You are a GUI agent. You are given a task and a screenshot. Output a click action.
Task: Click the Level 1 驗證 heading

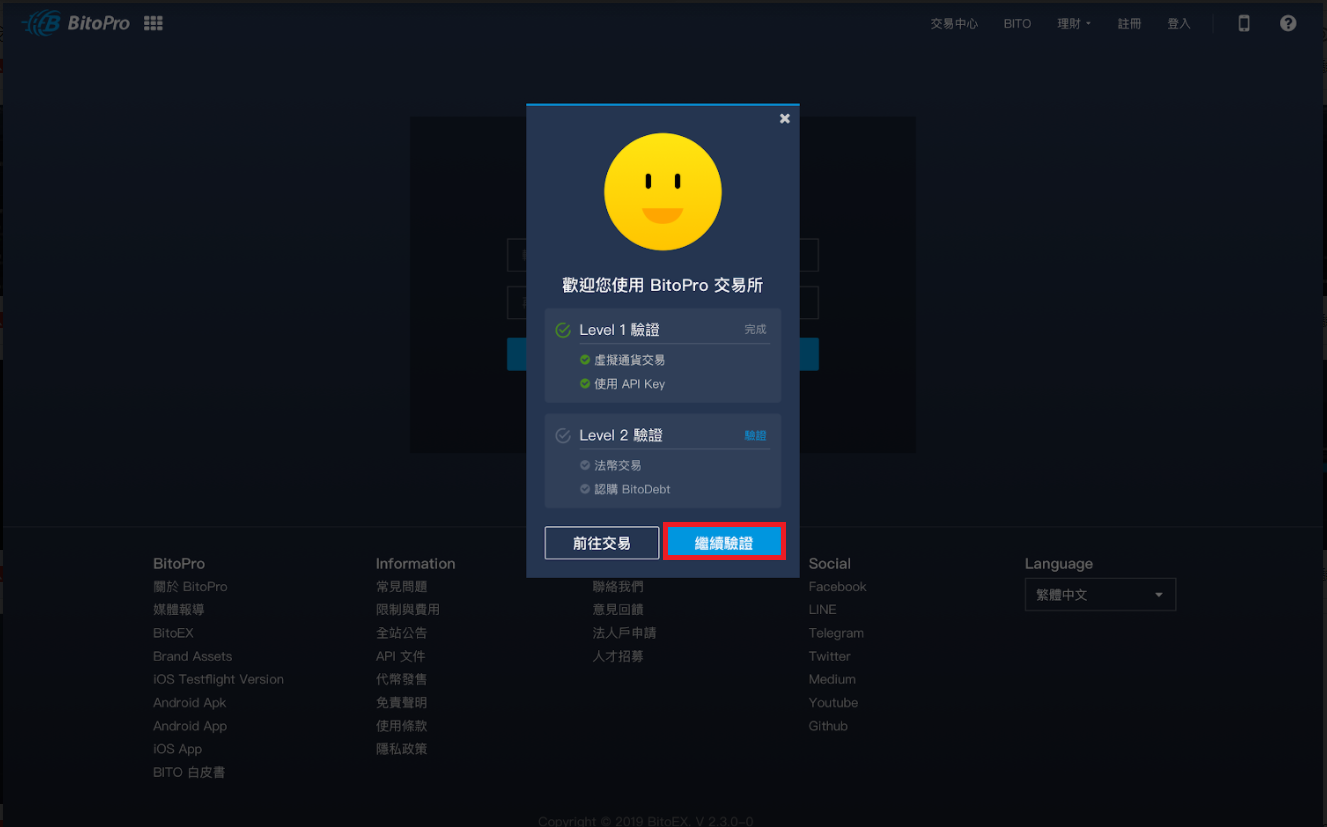(619, 330)
